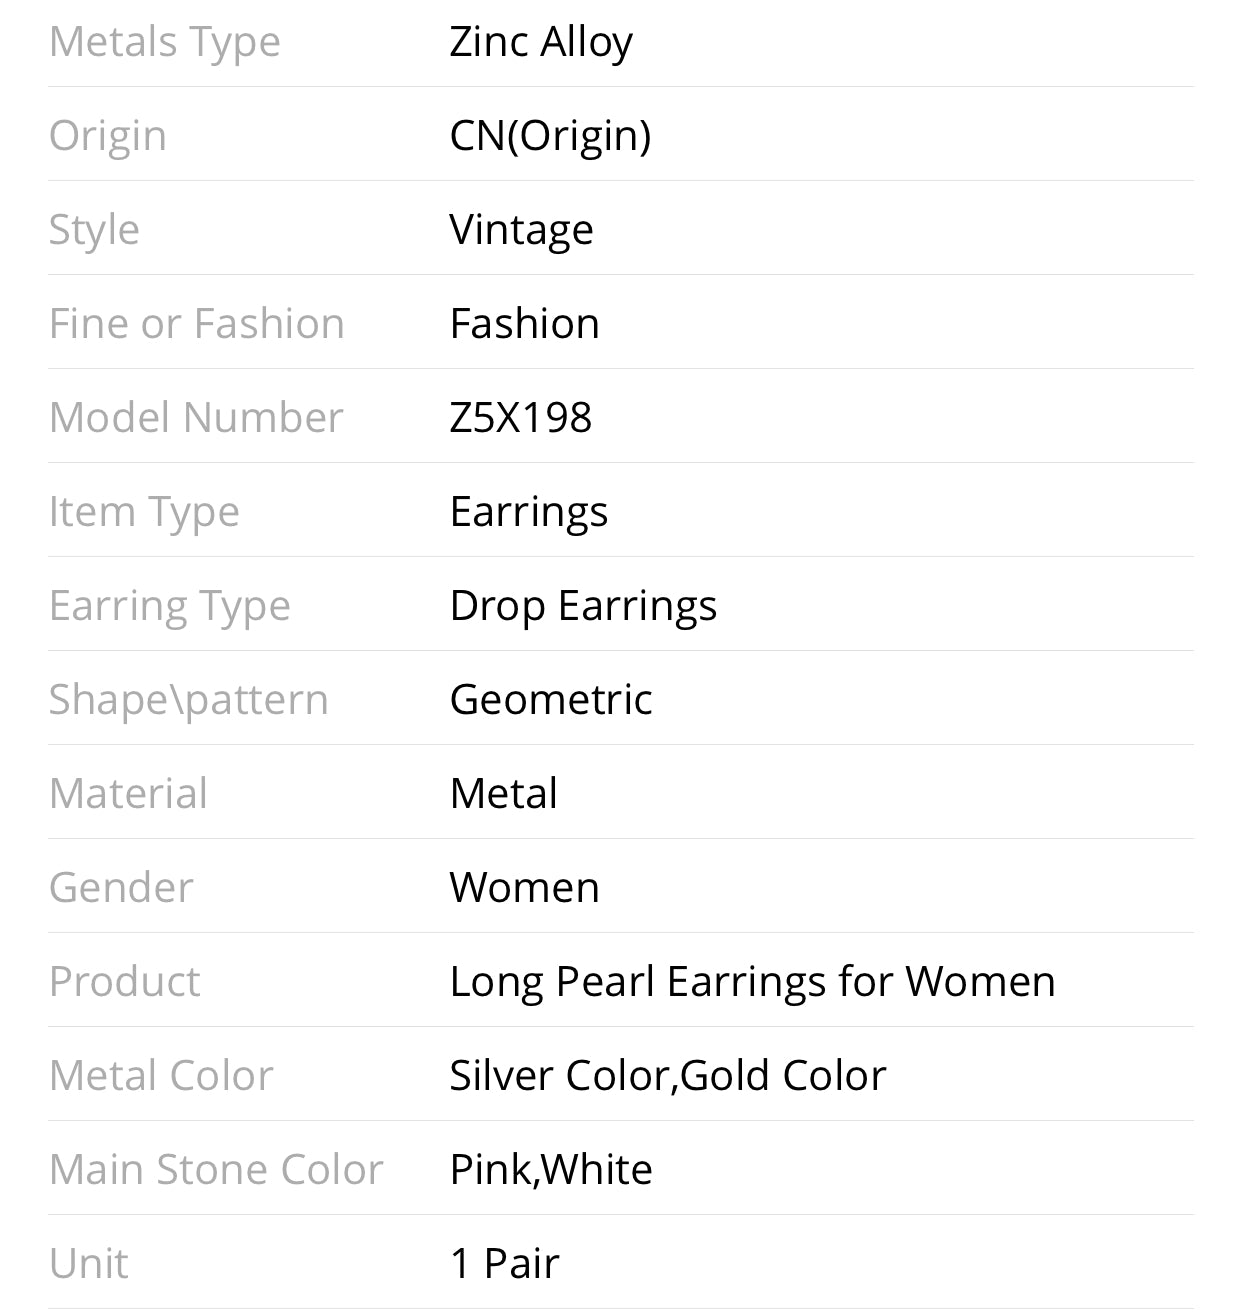The height and width of the screenshot is (1315, 1242).
Task: Click the 'Material' row value 'Metal'
Action: [504, 794]
